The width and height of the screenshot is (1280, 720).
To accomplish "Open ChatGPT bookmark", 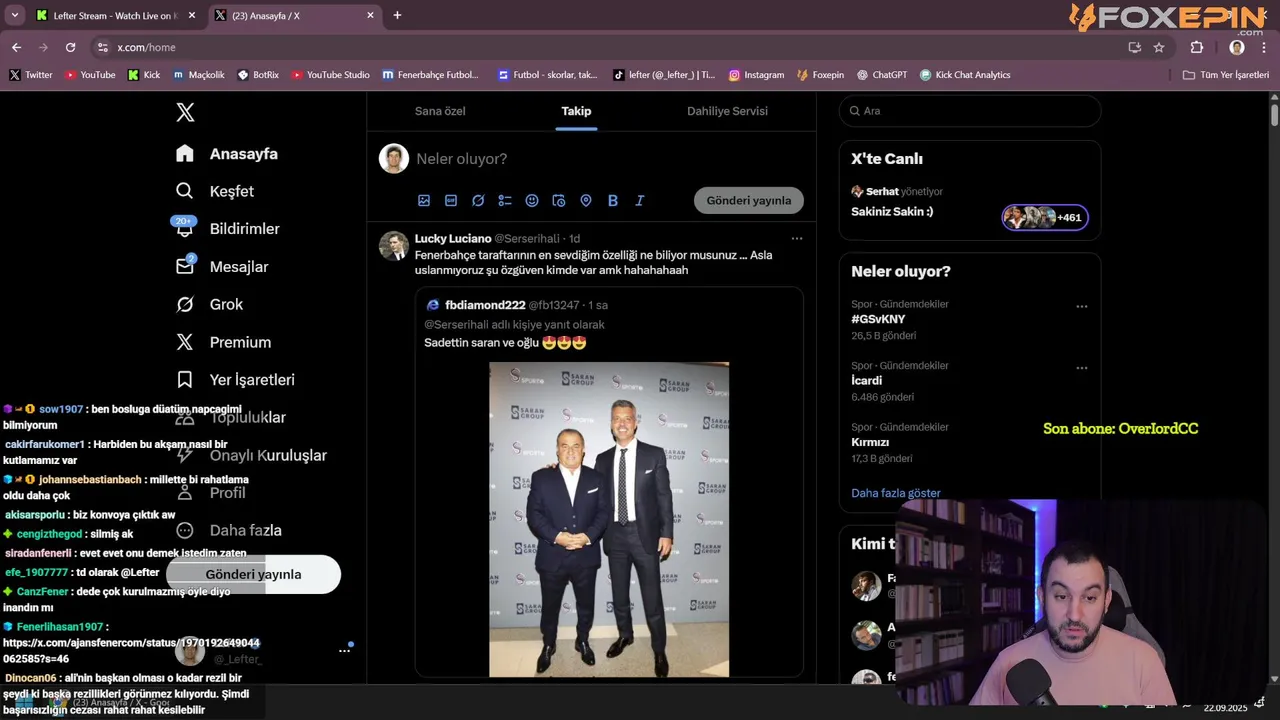I will click(x=881, y=75).
